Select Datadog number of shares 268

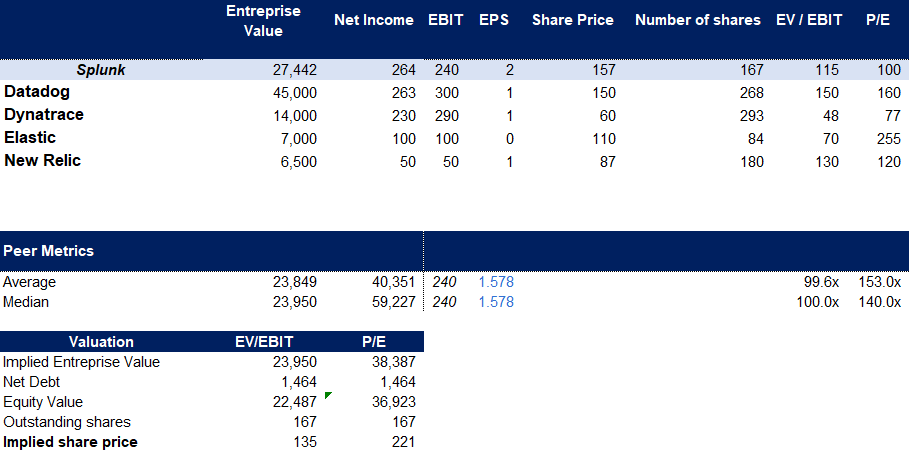point(752,93)
